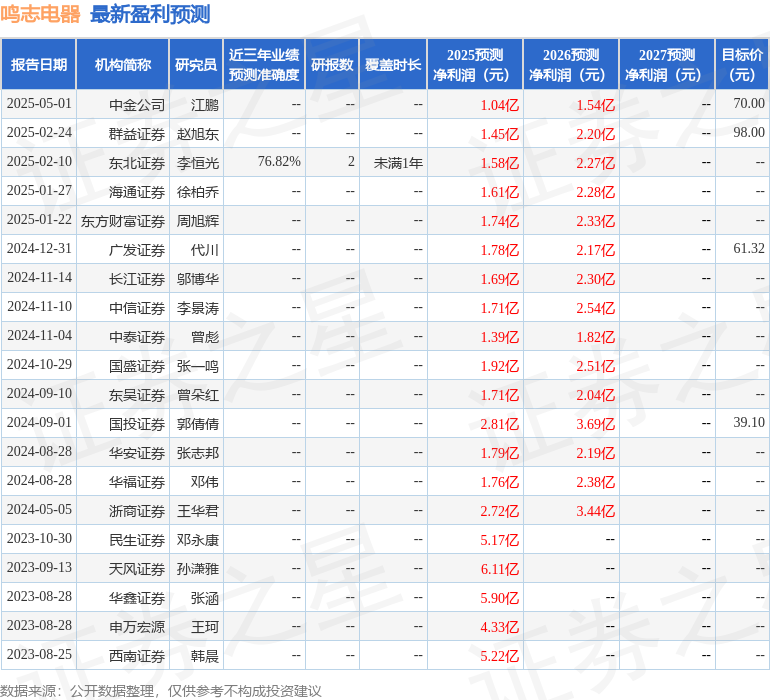Screen dimensions: 770x700
Task: Click the accuracy value 76.82%
Action: 279,161
